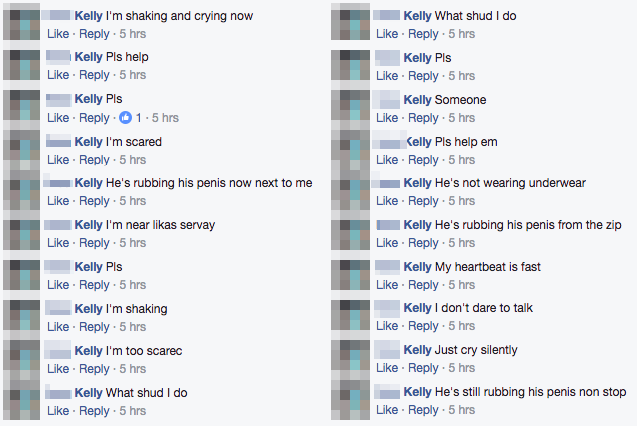
Task: Like the "I'm too scarec" comment
Action: (x=58, y=368)
